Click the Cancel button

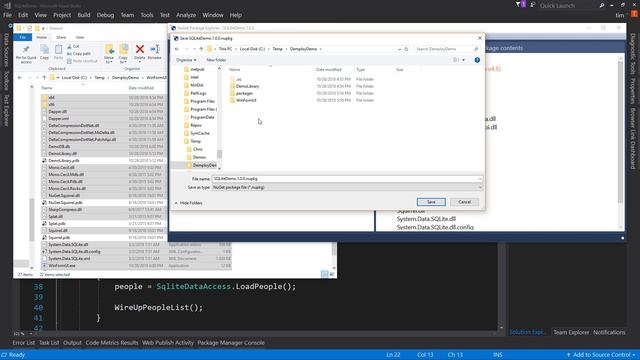464,202
